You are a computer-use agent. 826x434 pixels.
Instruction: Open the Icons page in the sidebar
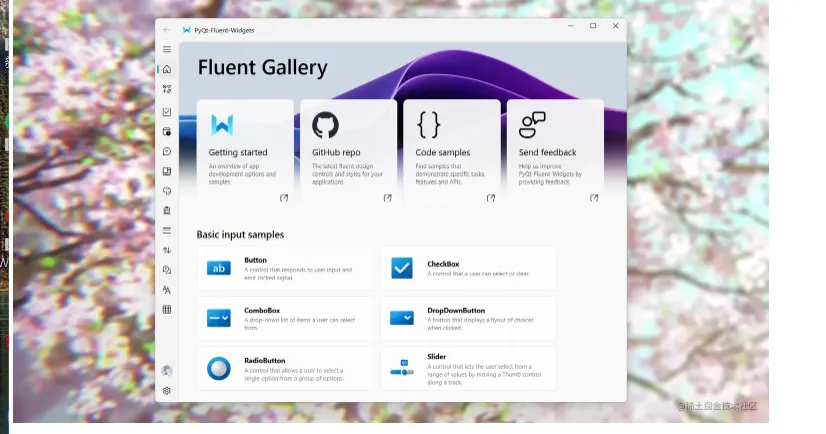pyautogui.click(x=167, y=89)
